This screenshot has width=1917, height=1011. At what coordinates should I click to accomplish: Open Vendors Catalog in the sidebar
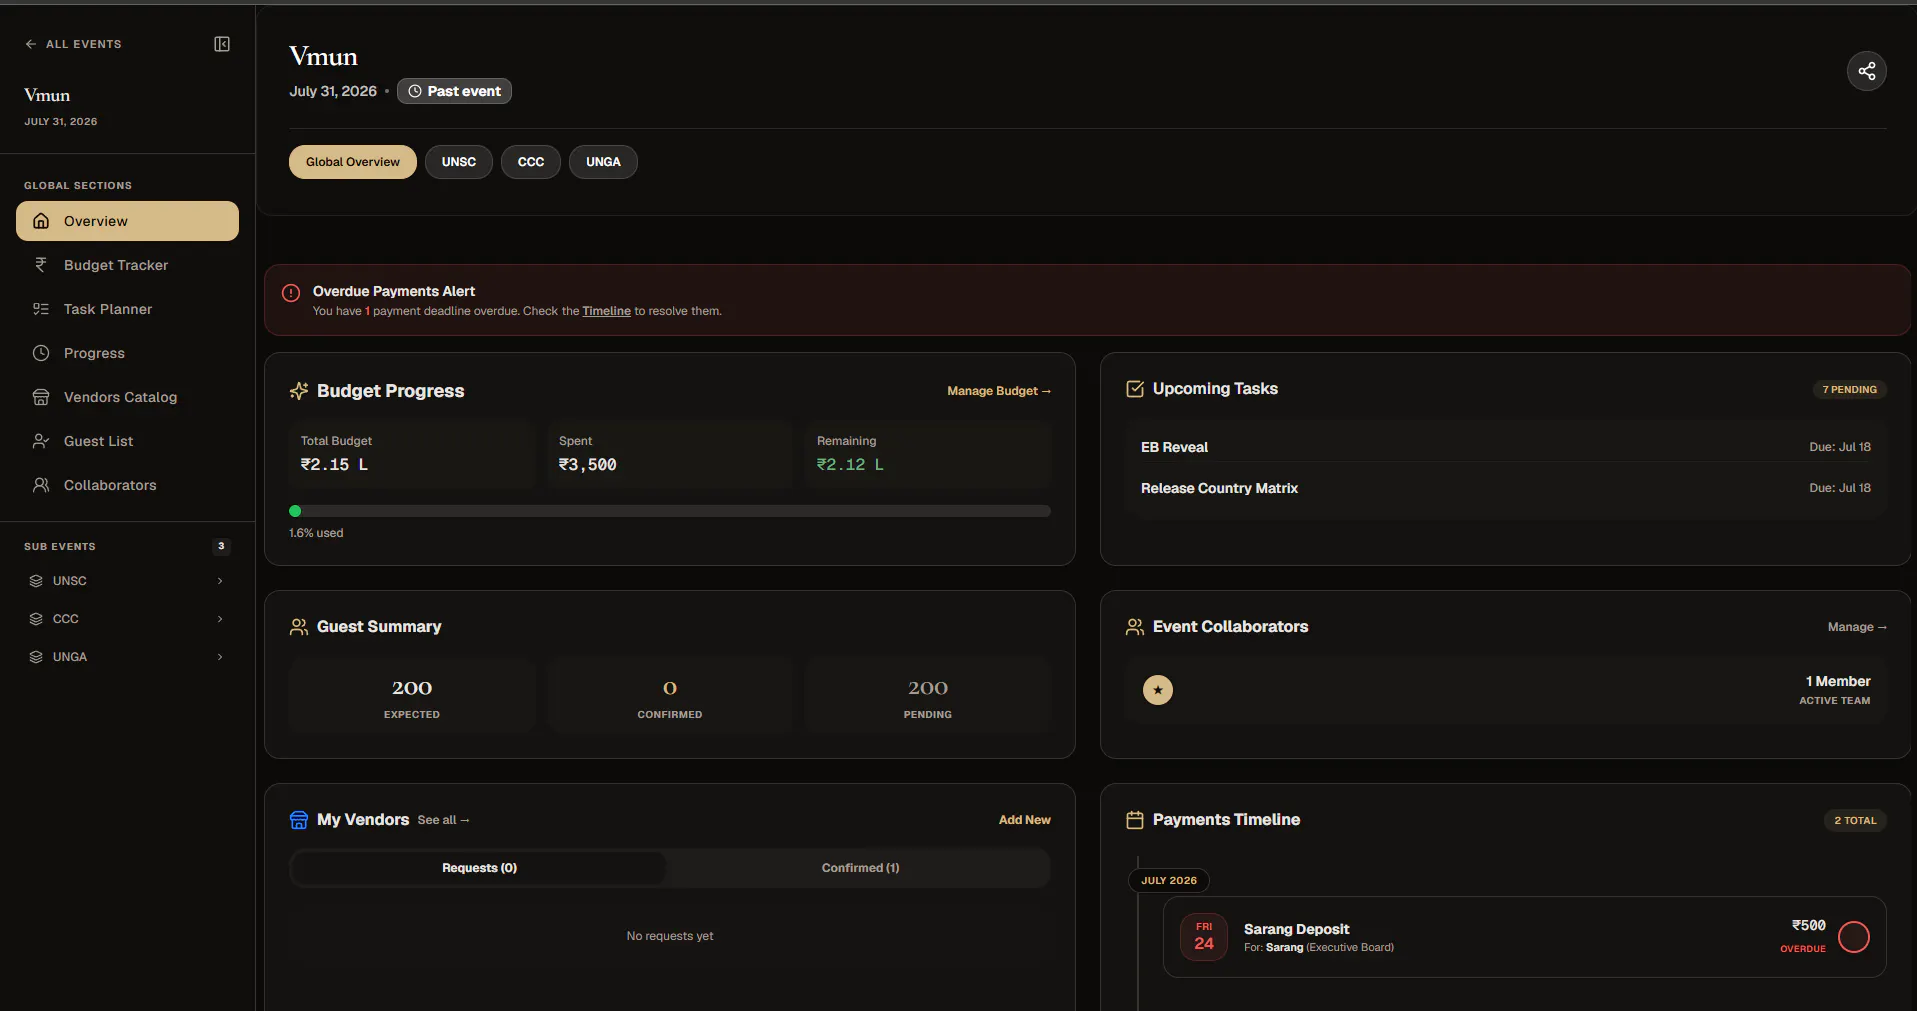point(127,397)
